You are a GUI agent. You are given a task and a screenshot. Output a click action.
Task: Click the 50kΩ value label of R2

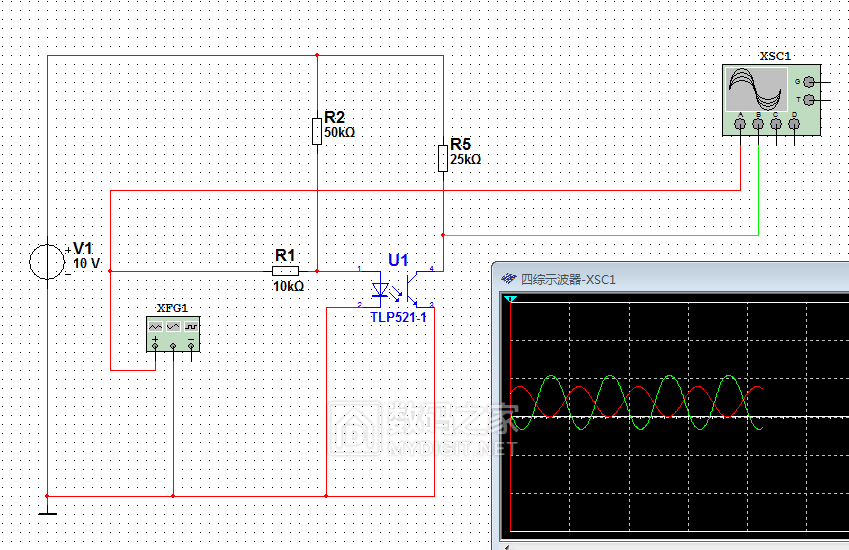(x=340, y=132)
